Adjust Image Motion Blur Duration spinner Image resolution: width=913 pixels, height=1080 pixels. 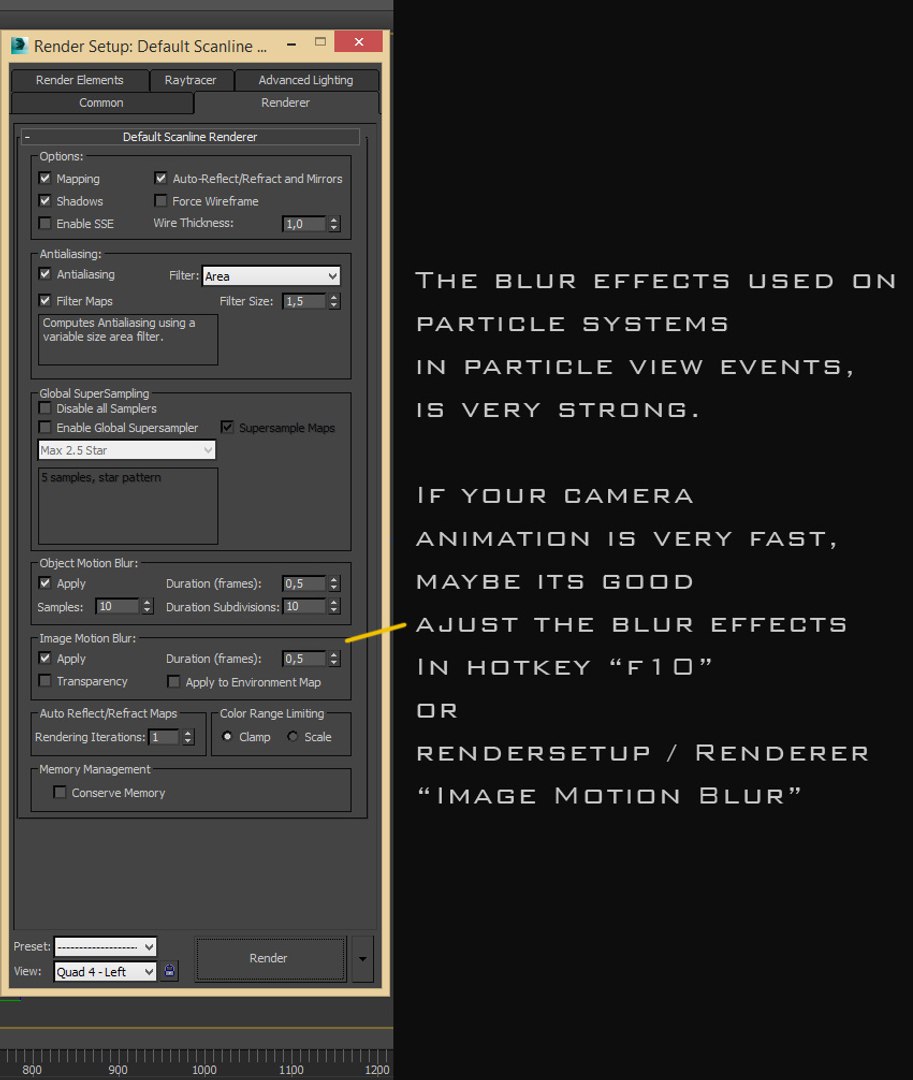(x=334, y=659)
